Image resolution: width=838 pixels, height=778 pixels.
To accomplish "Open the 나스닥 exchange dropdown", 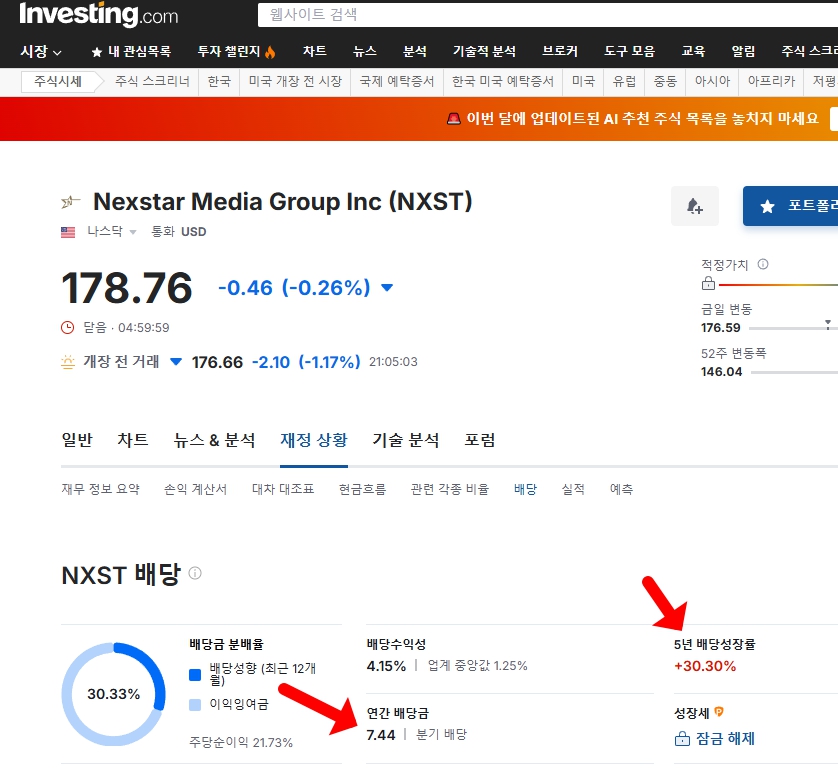I will pyautogui.click(x=112, y=231).
